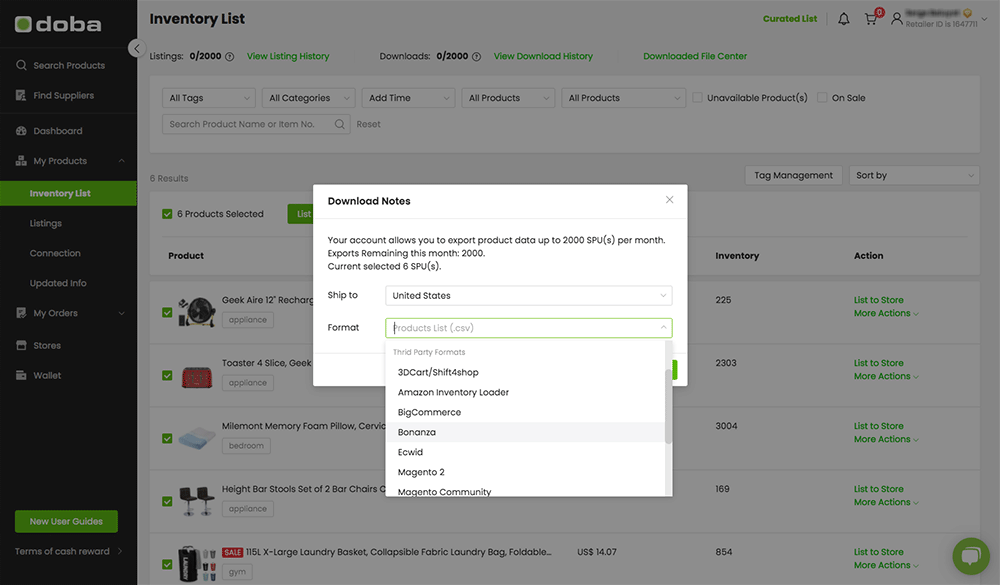
Task: Uncheck the 6 Products Selected checkbox
Action: coord(167,214)
